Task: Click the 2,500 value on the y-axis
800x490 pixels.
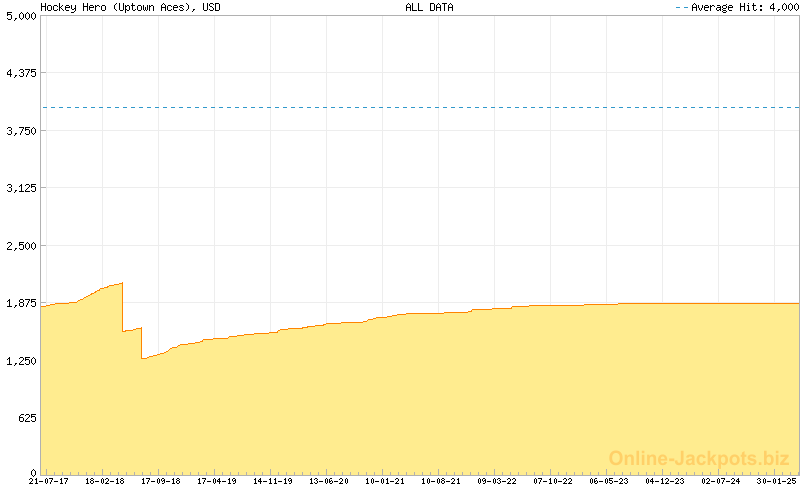Action: (20, 246)
